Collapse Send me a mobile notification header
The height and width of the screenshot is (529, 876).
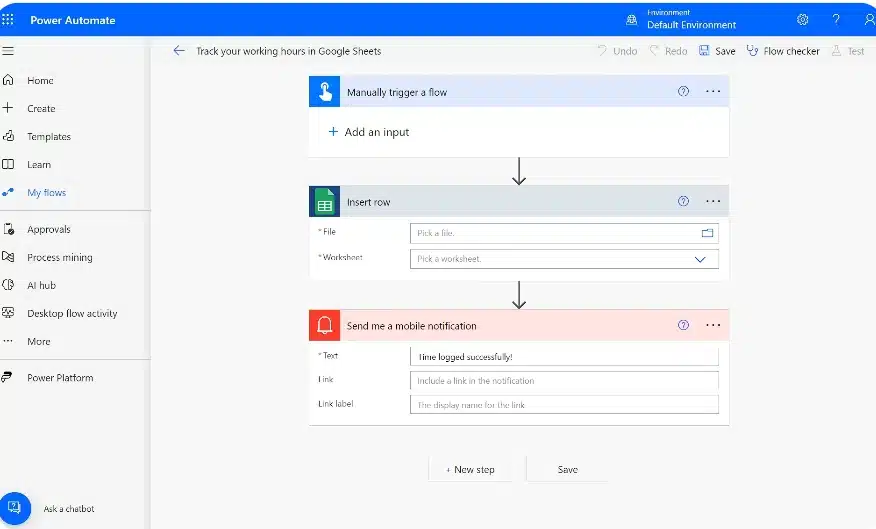(518, 325)
